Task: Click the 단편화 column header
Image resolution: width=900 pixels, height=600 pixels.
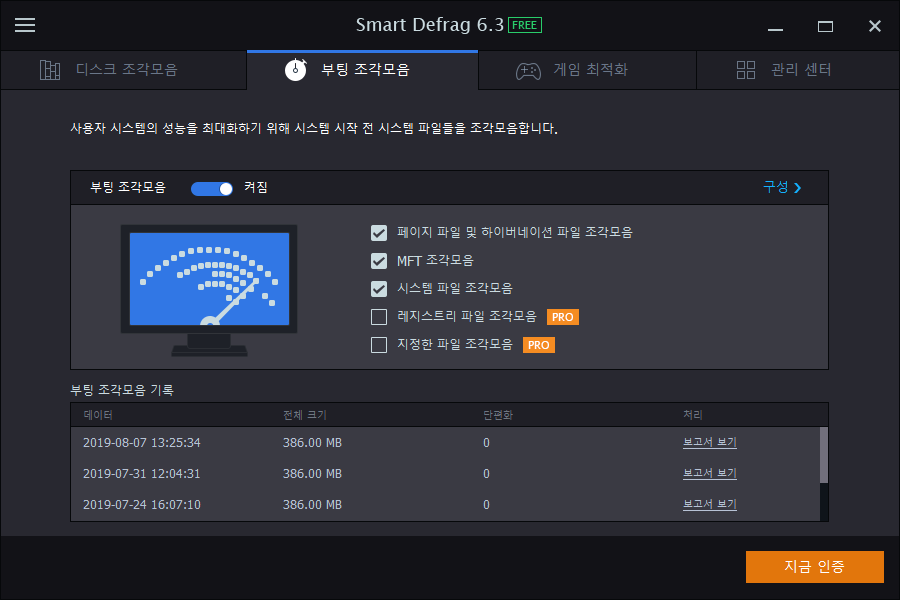Action: (x=498, y=415)
